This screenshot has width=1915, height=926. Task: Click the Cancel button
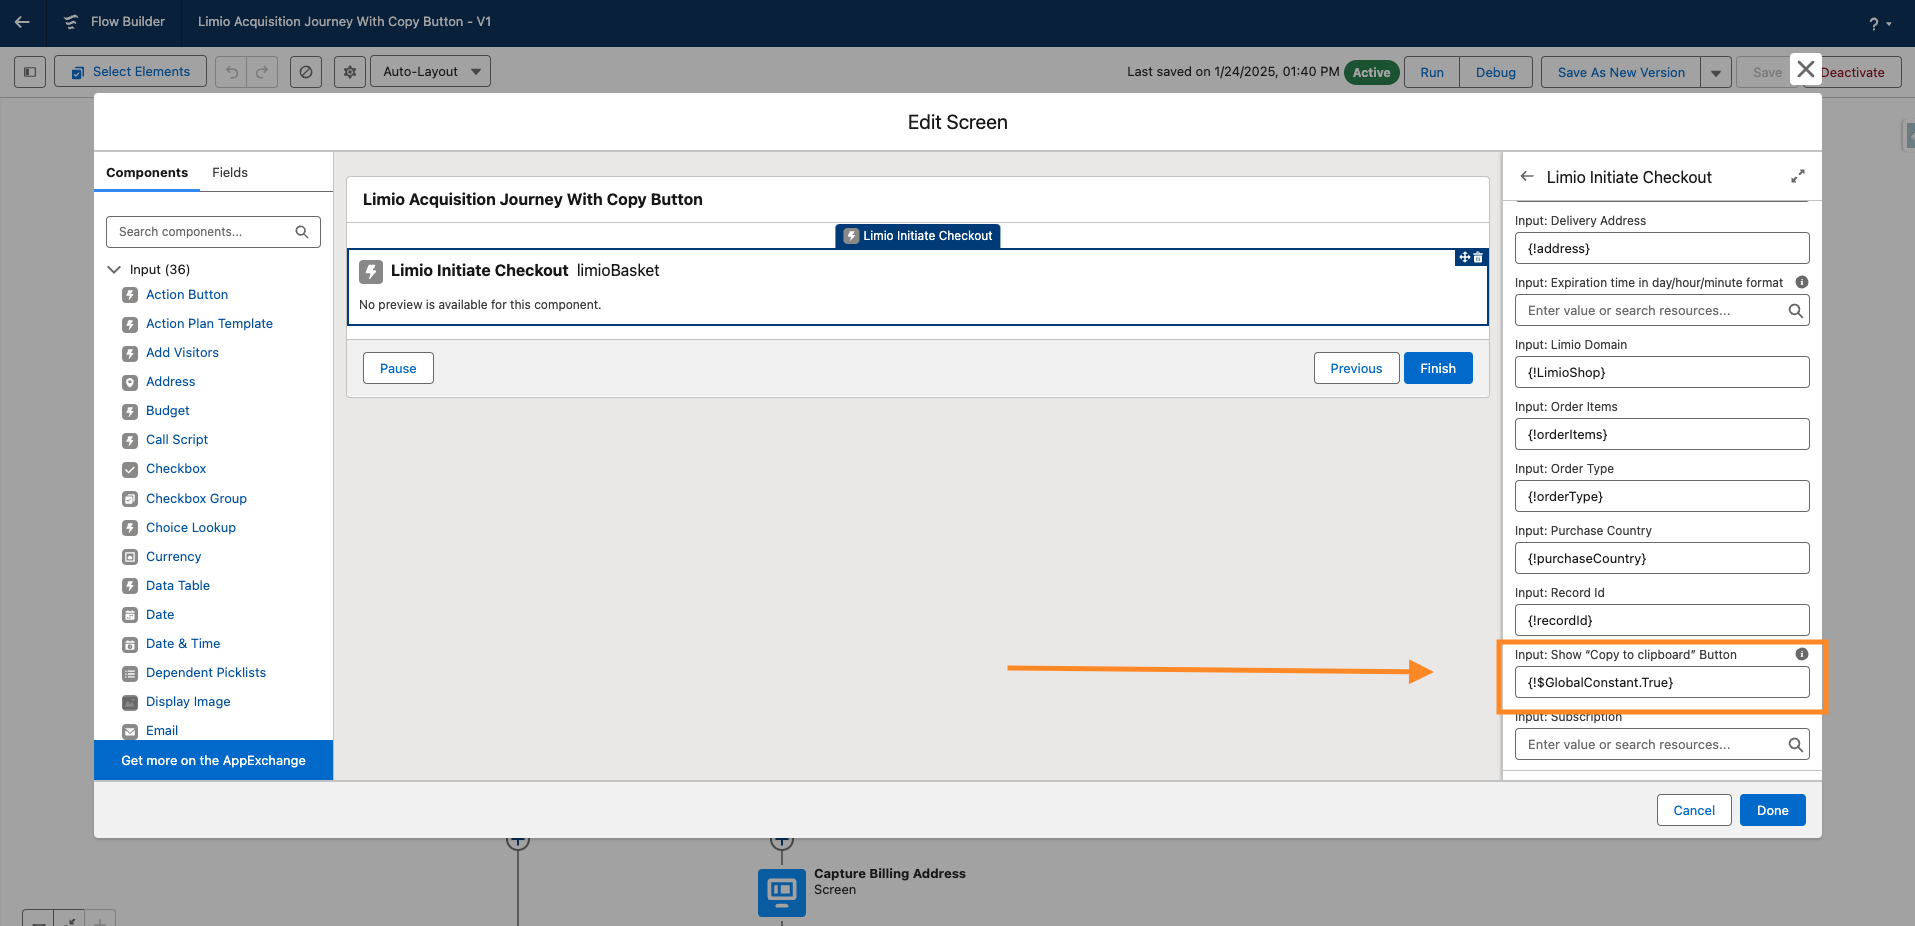(x=1694, y=810)
